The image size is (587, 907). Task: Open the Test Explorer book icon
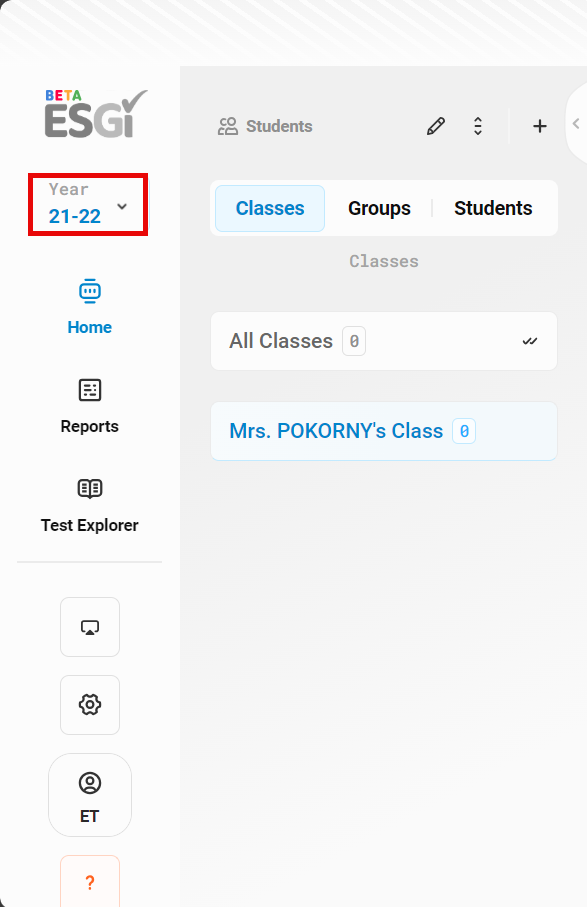point(90,489)
